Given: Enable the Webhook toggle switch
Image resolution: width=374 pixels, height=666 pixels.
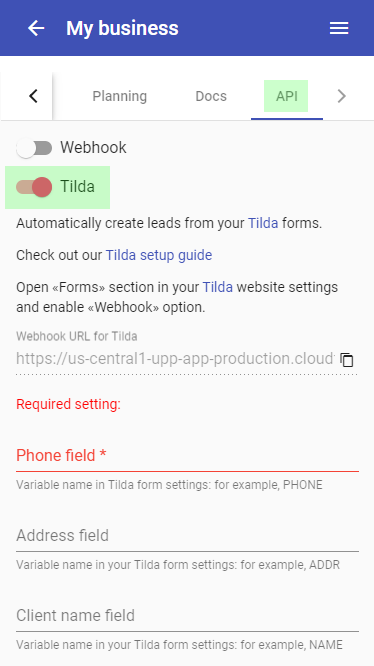Looking at the screenshot, I should (34, 148).
